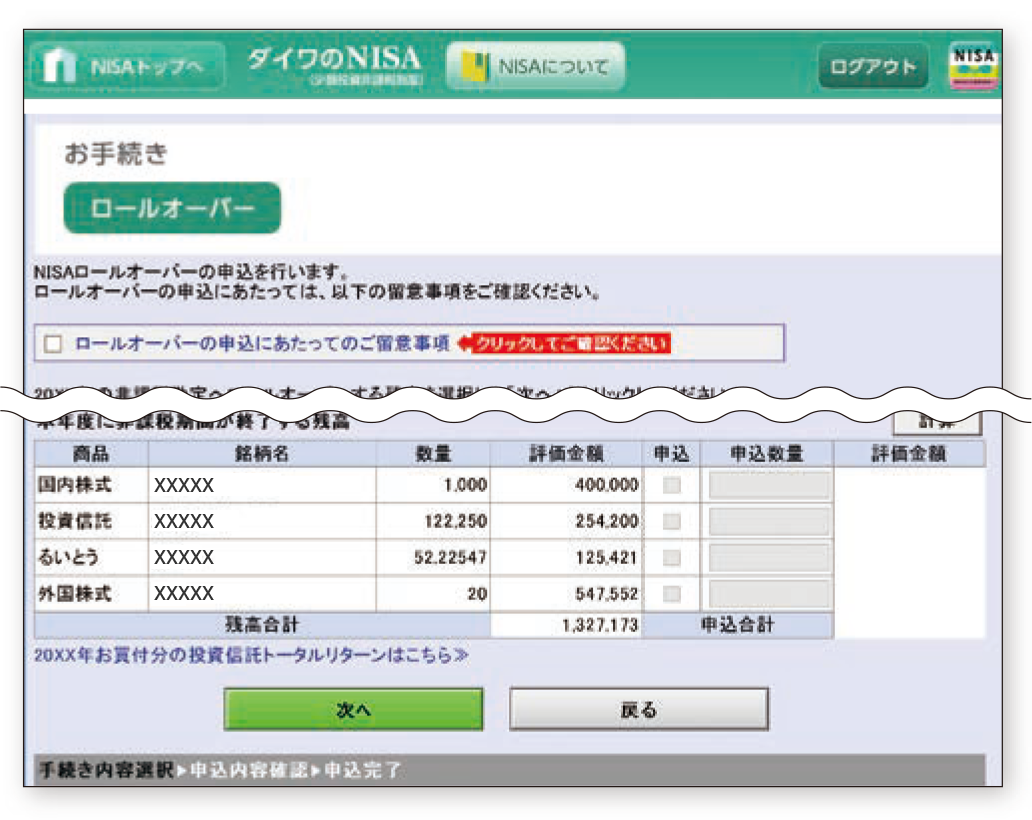
Task: Click the 52.22547 quantity cell
Action: (433, 558)
